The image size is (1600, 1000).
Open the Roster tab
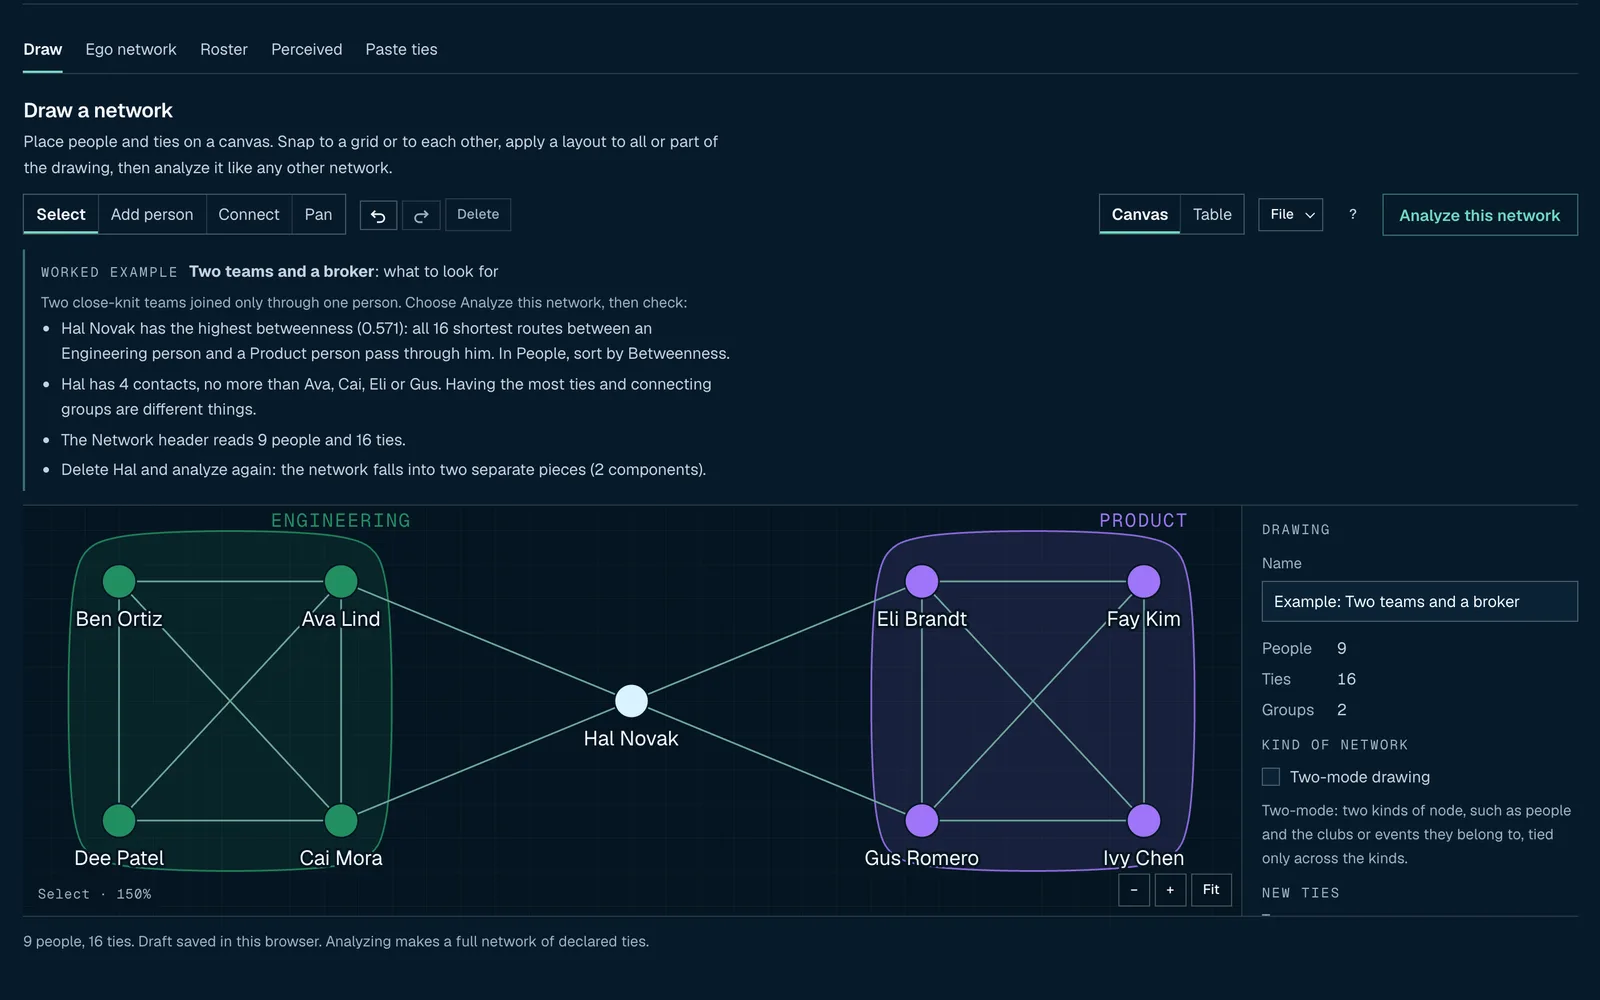click(x=224, y=49)
